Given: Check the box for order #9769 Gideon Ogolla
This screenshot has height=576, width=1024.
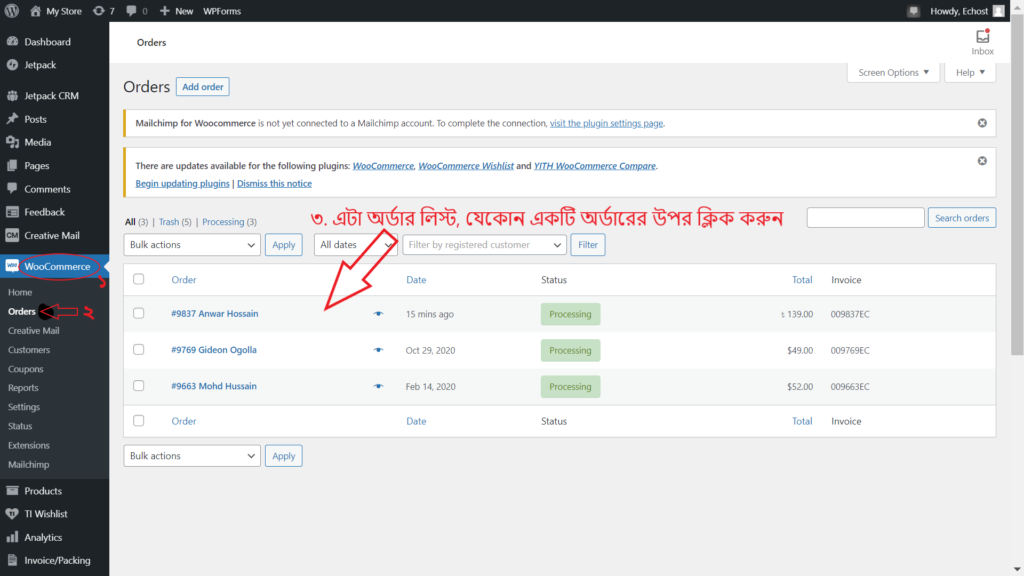Looking at the screenshot, I should (x=138, y=349).
